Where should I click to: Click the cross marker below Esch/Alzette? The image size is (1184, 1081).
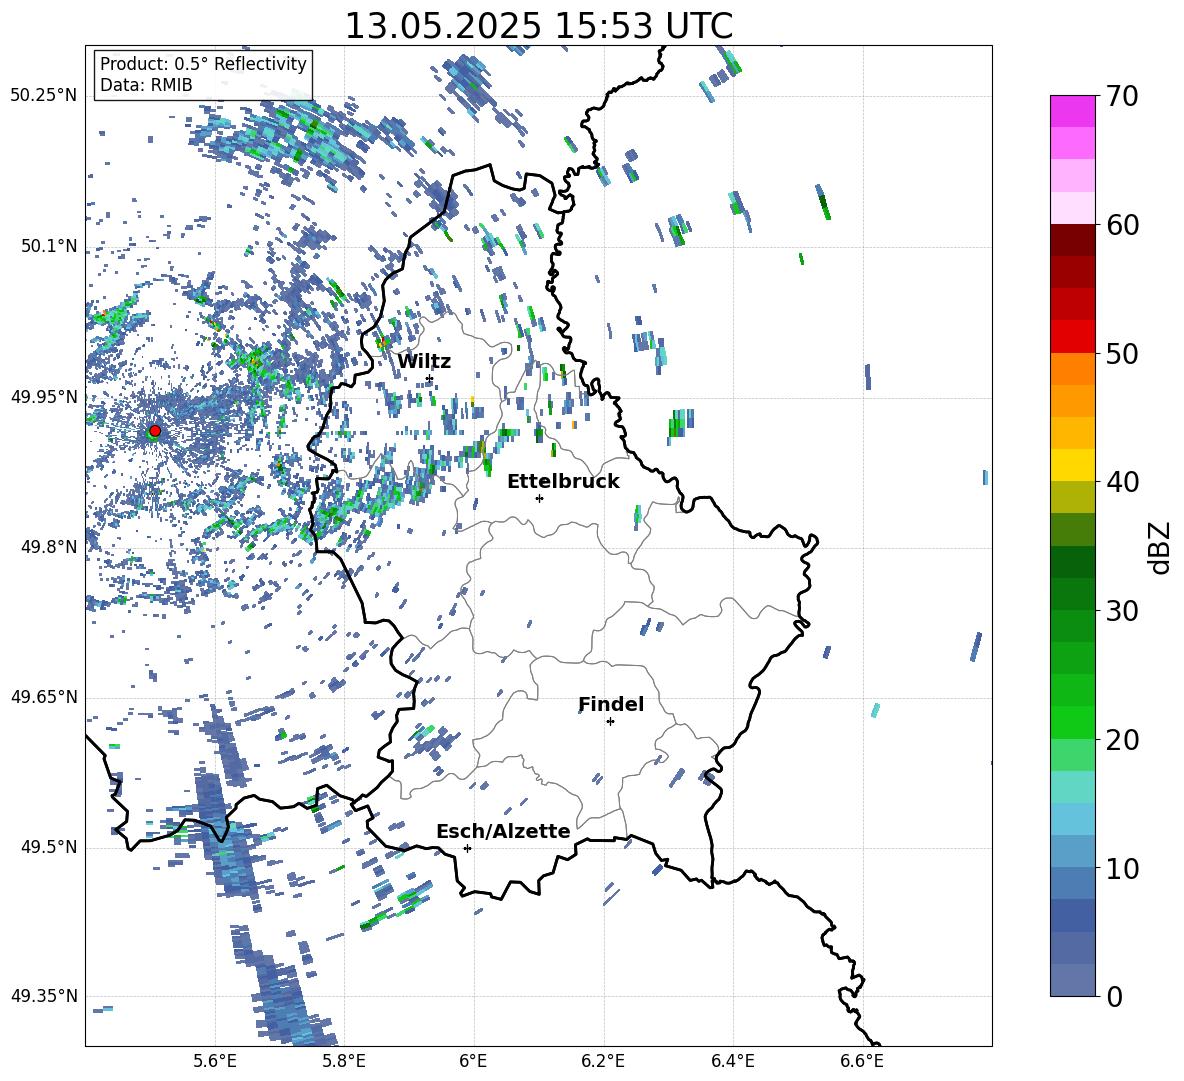pos(467,848)
